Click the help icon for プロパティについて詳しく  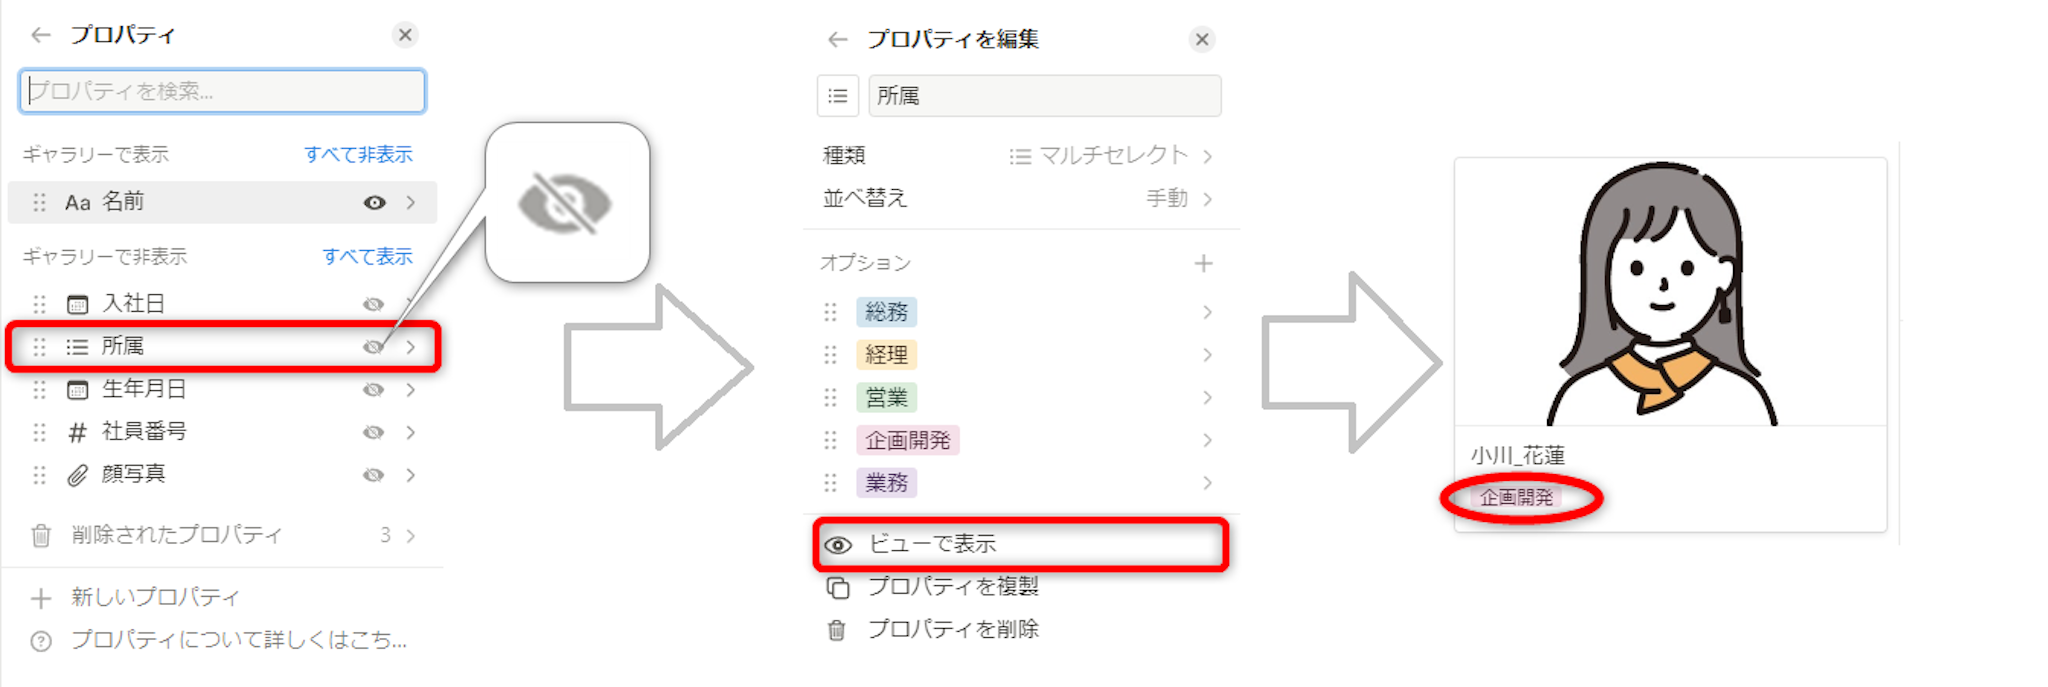[41, 642]
